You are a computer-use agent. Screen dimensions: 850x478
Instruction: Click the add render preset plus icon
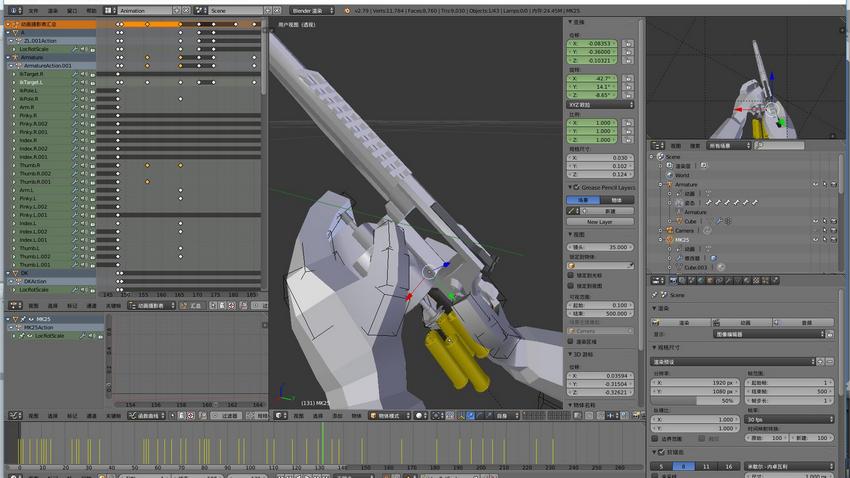tap(820, 361)
